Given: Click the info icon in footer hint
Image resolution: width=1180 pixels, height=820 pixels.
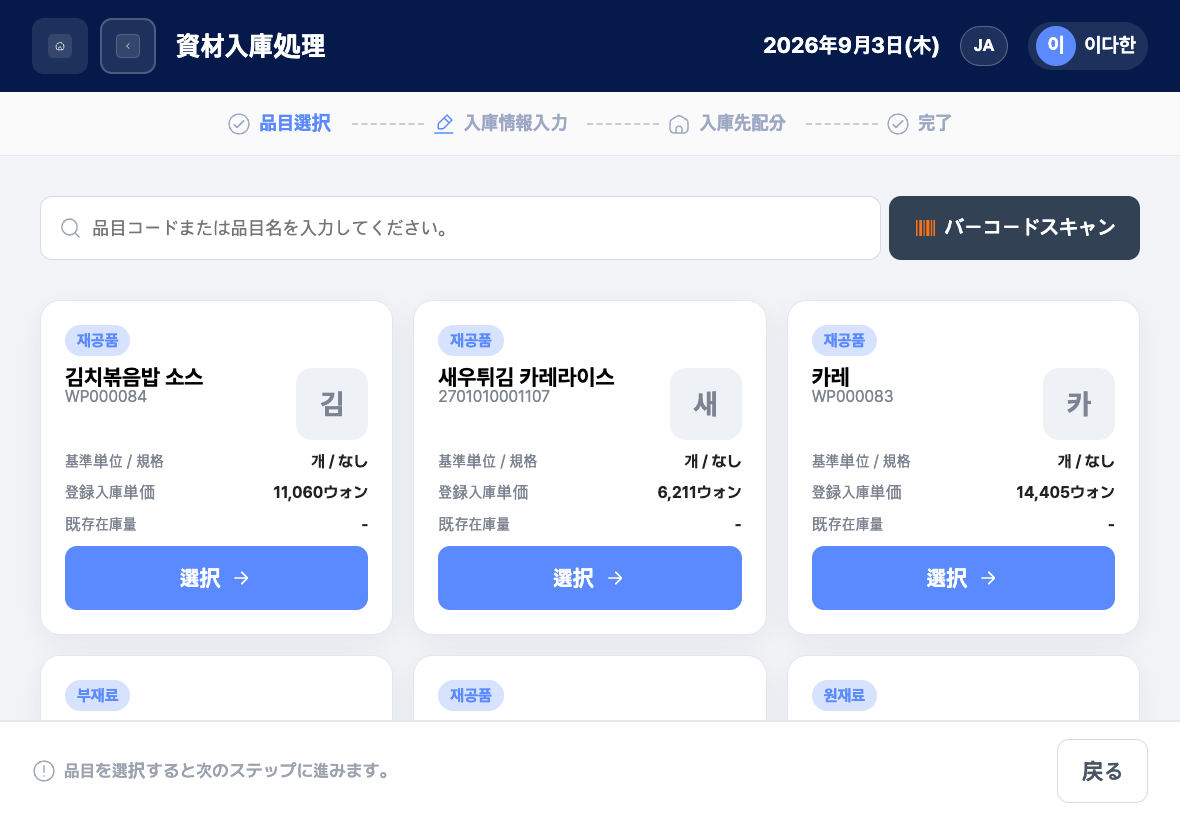Looking at the screenshot, I should [x=44, y=771].
